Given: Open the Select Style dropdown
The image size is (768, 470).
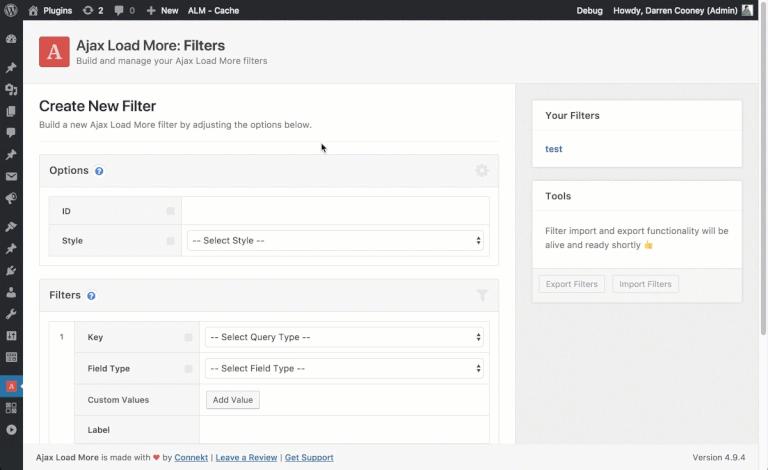Looking at the screenshot, I should [x=335, y=240].
